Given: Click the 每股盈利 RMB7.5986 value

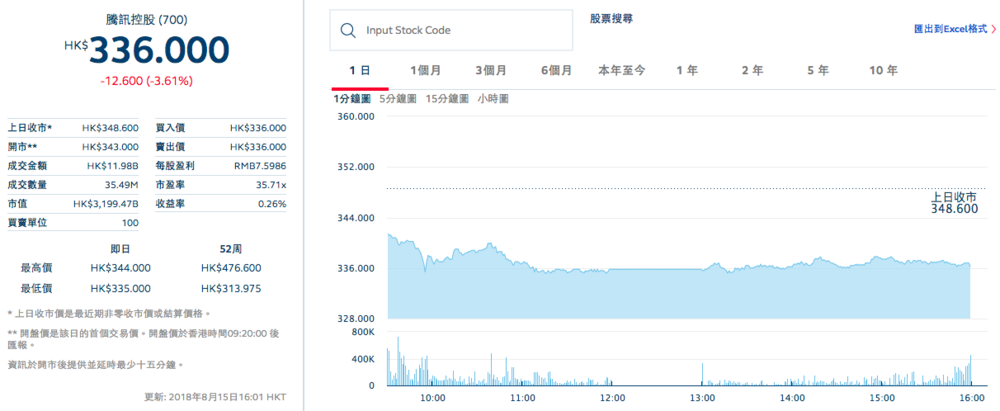Looking at the screenshot, I should [x=260, y=166].
